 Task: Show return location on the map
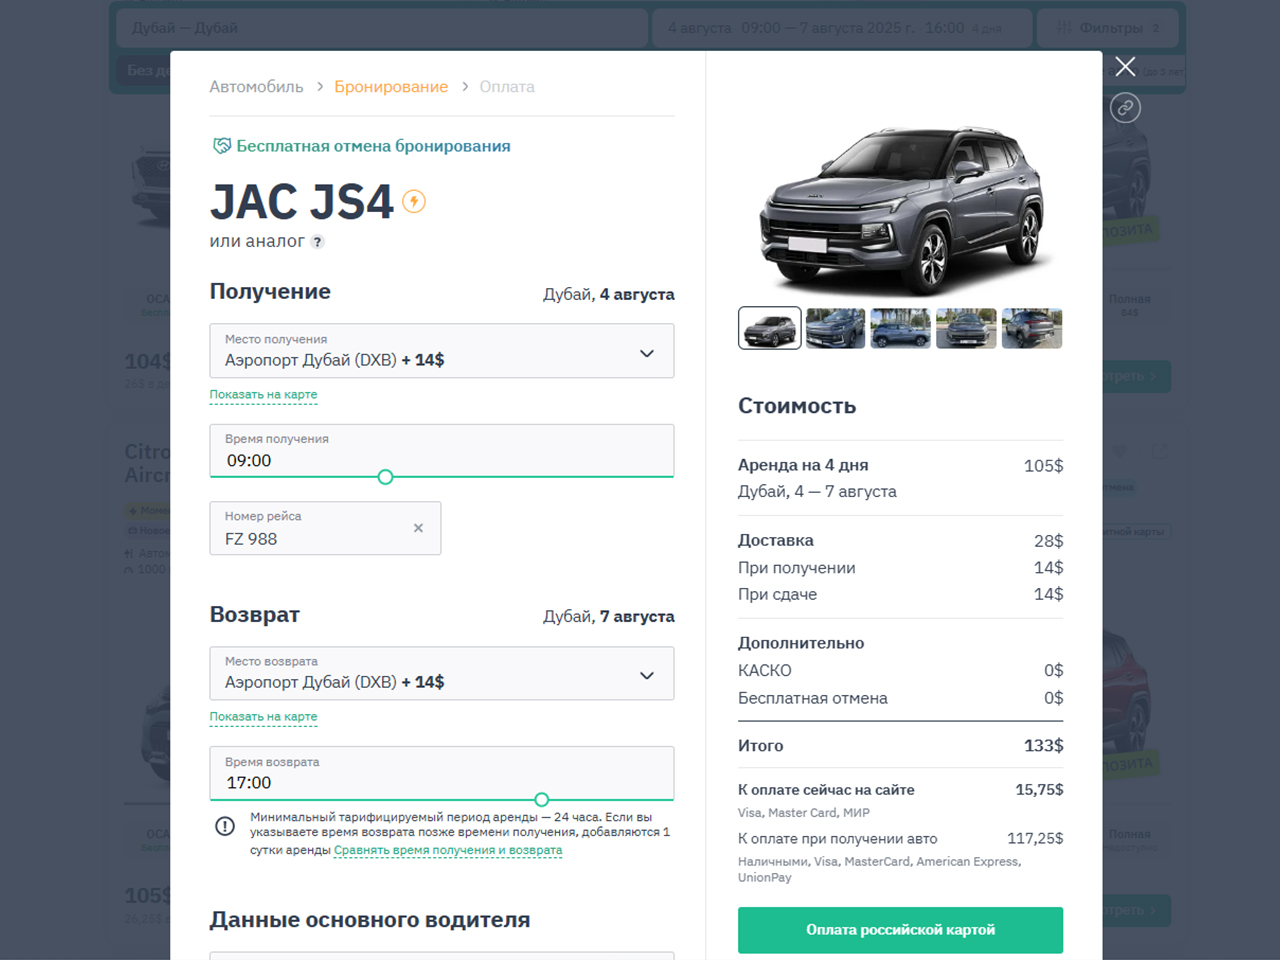click(263, 716)
